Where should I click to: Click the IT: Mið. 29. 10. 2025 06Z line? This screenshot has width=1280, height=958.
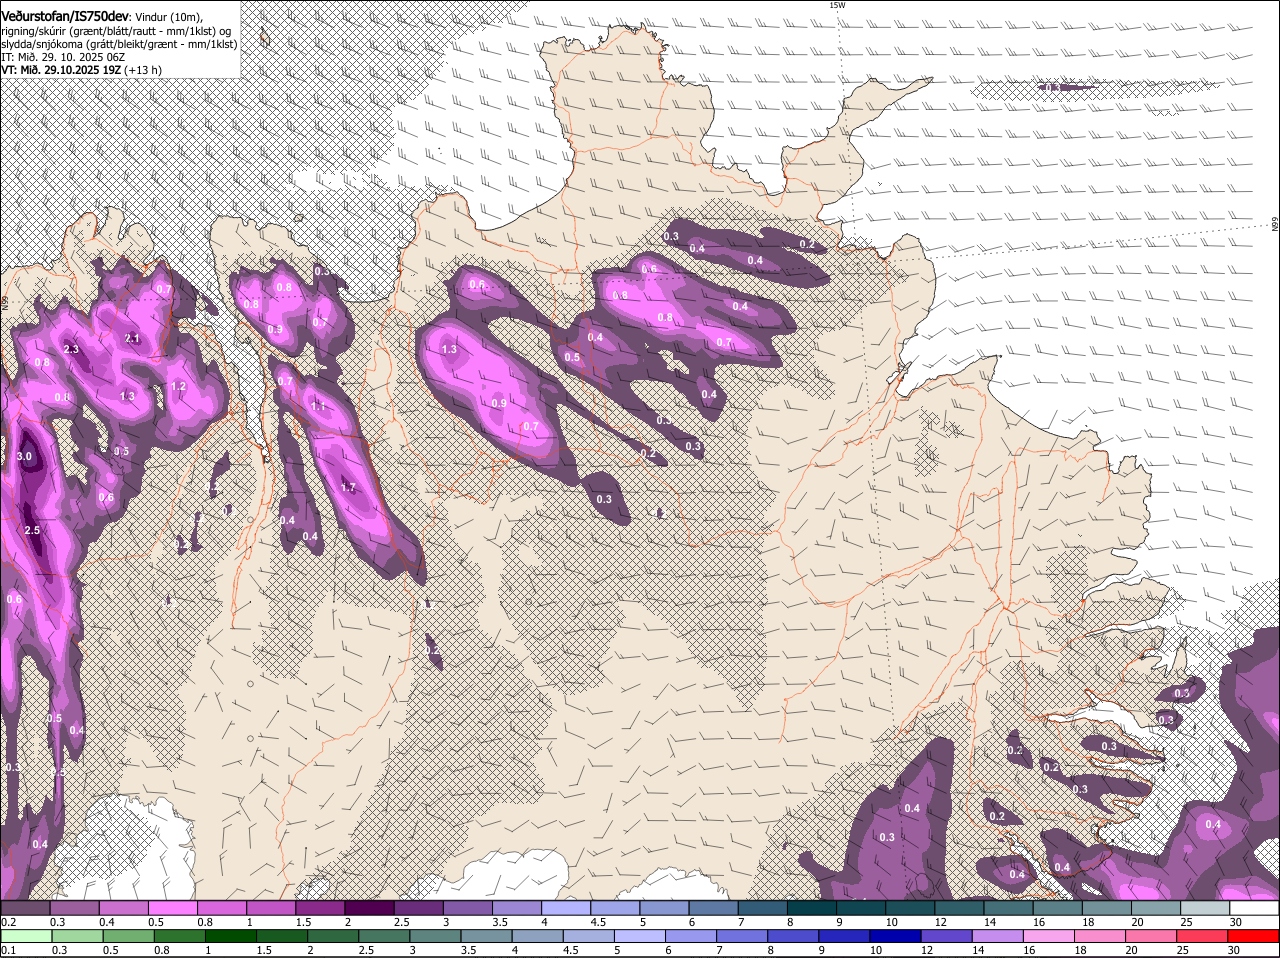(63, 57)
